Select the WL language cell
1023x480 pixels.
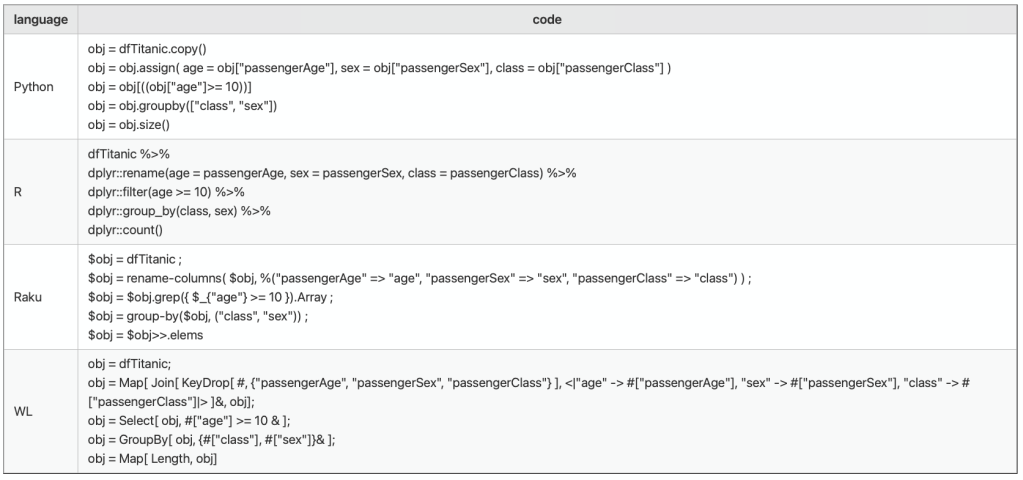pos(22,411)
